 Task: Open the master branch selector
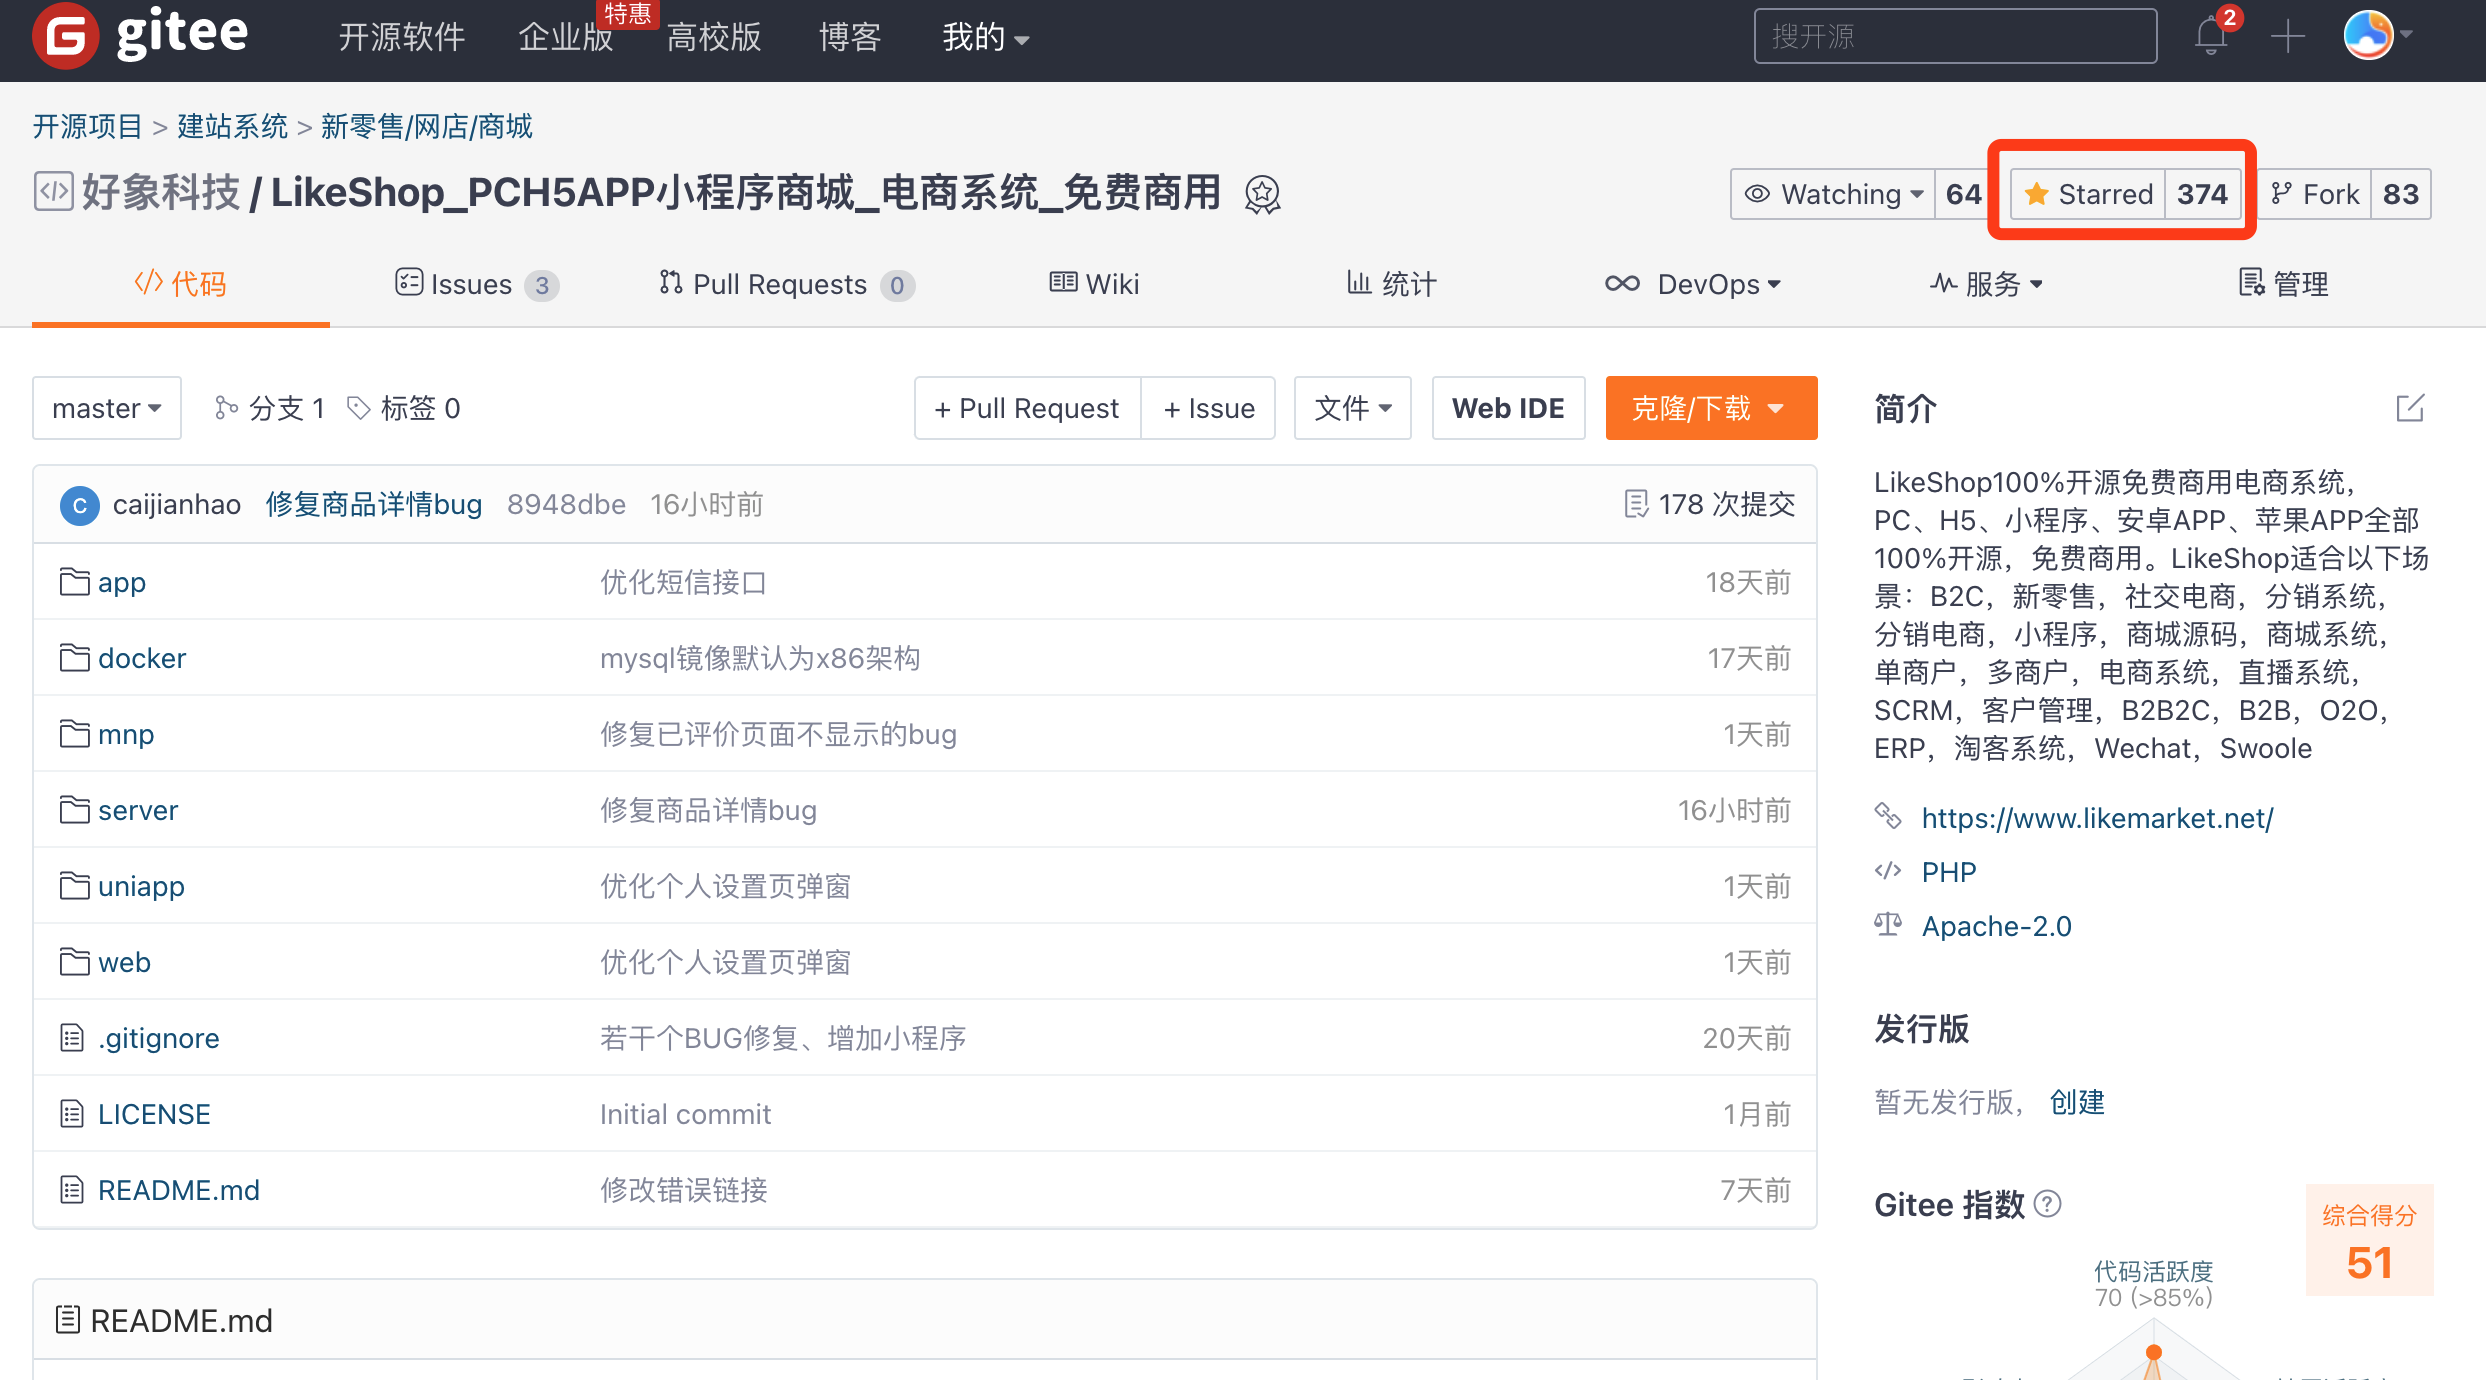coord(107,408)
